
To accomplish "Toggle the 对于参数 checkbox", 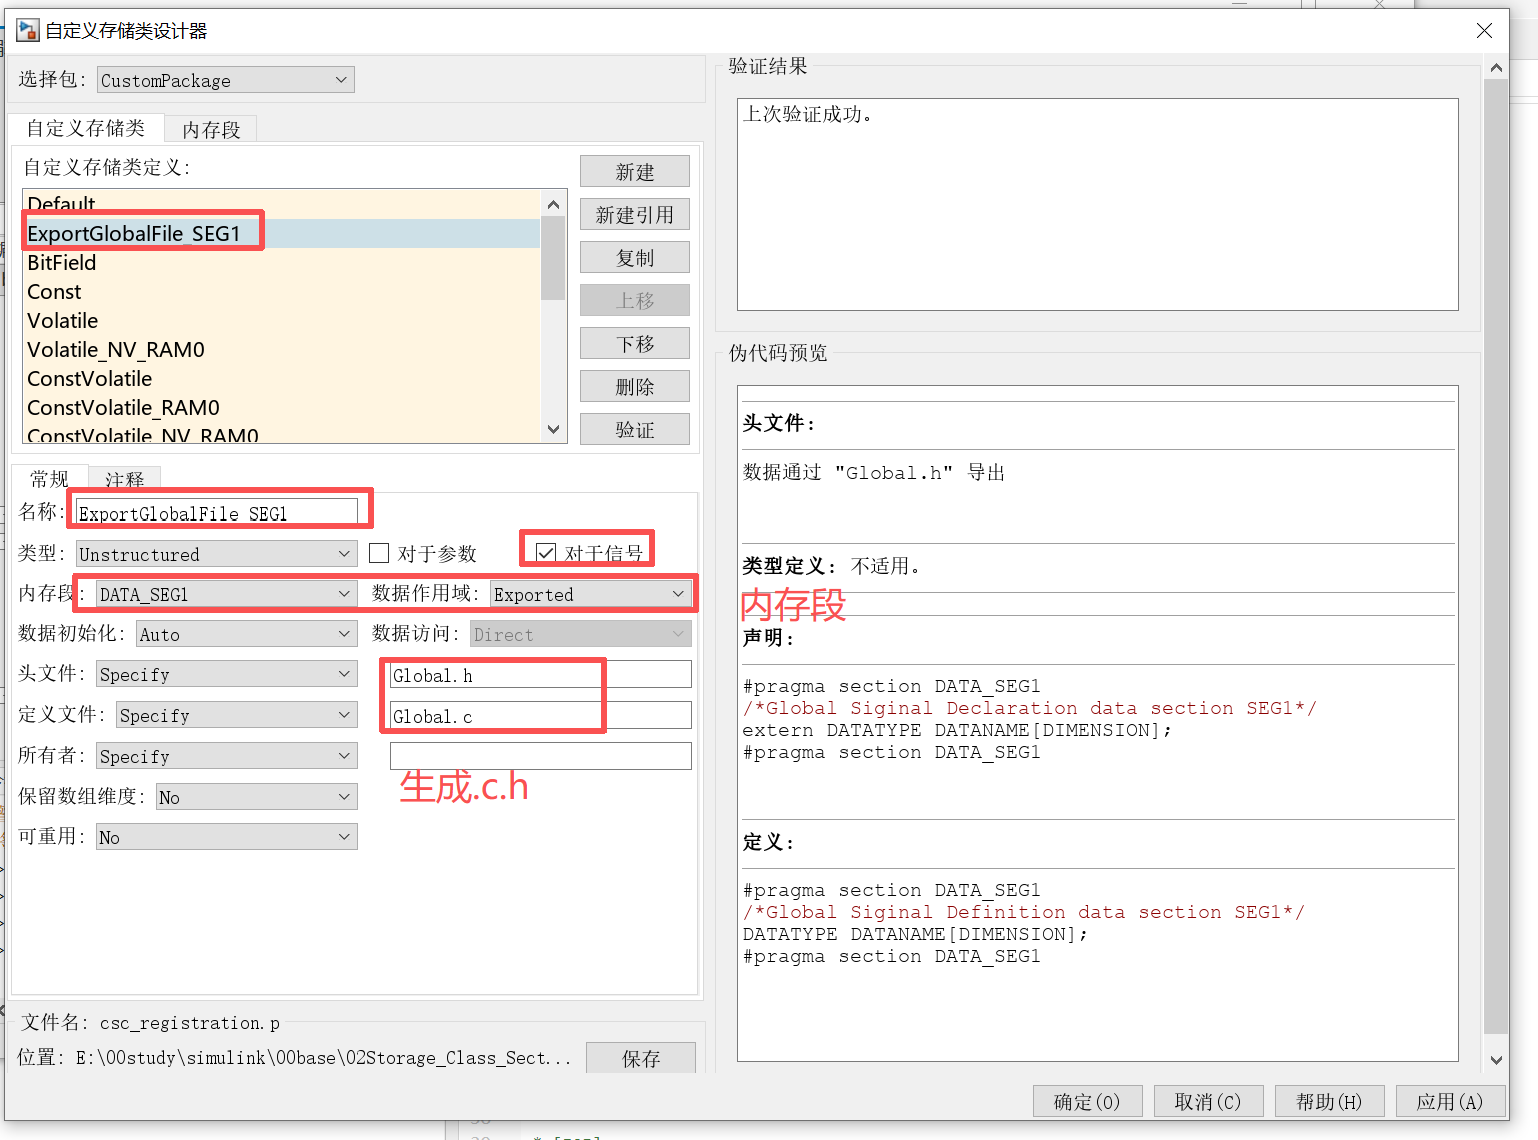I will coord(379,553).
